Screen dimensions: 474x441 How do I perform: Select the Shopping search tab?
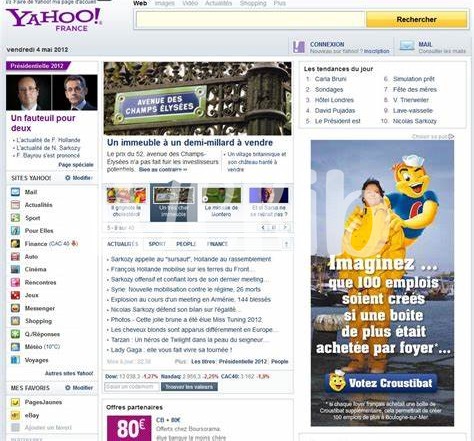253,3
